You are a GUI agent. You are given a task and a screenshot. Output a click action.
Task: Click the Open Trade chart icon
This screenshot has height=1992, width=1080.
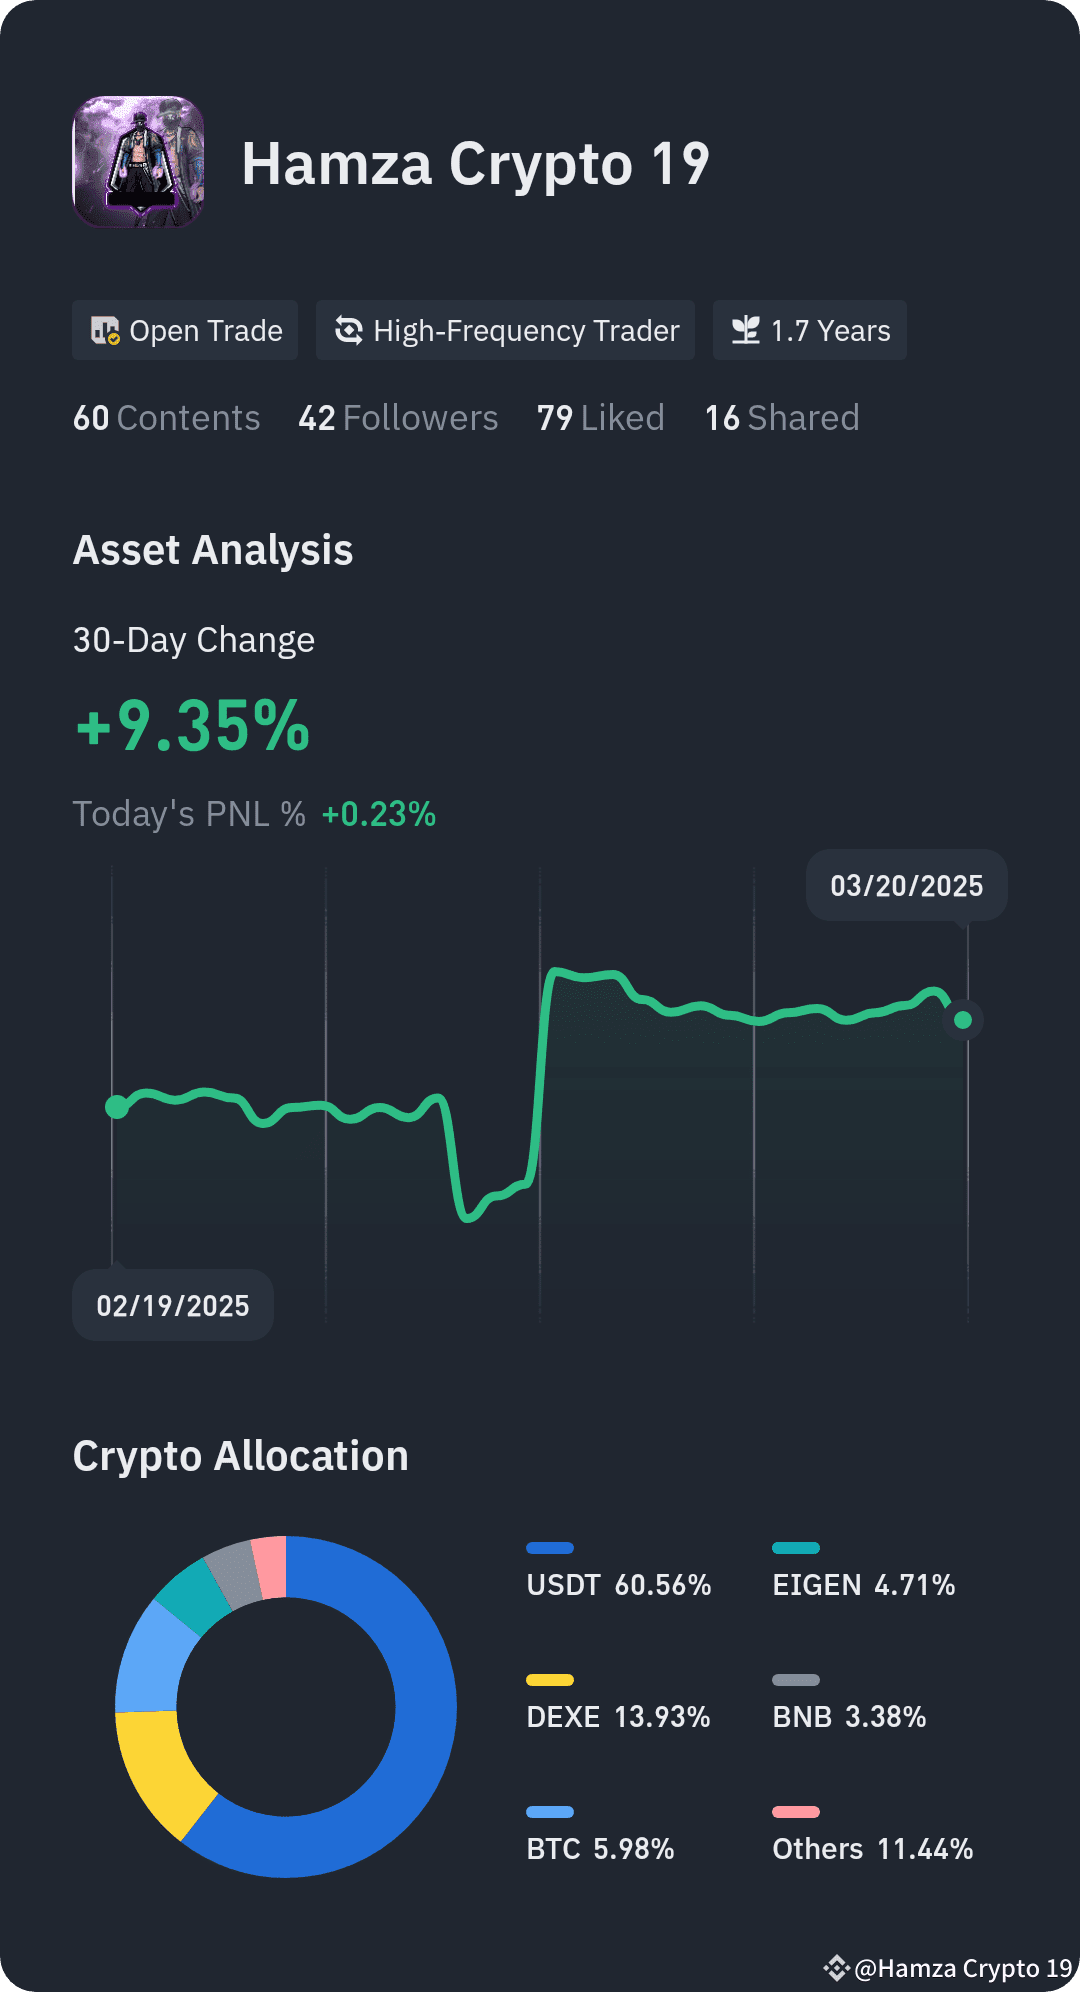click(105, 331)
